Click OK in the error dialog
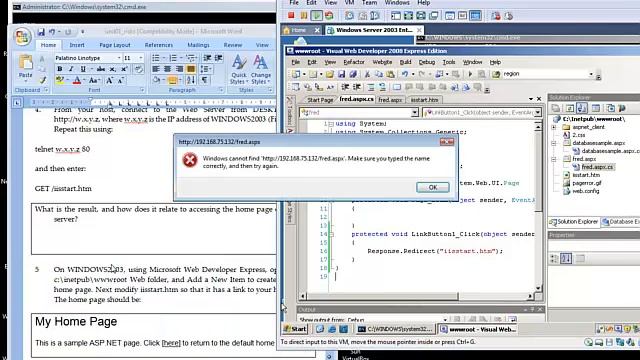The height and width of the screenshot is (360, 640). [433, 187]
